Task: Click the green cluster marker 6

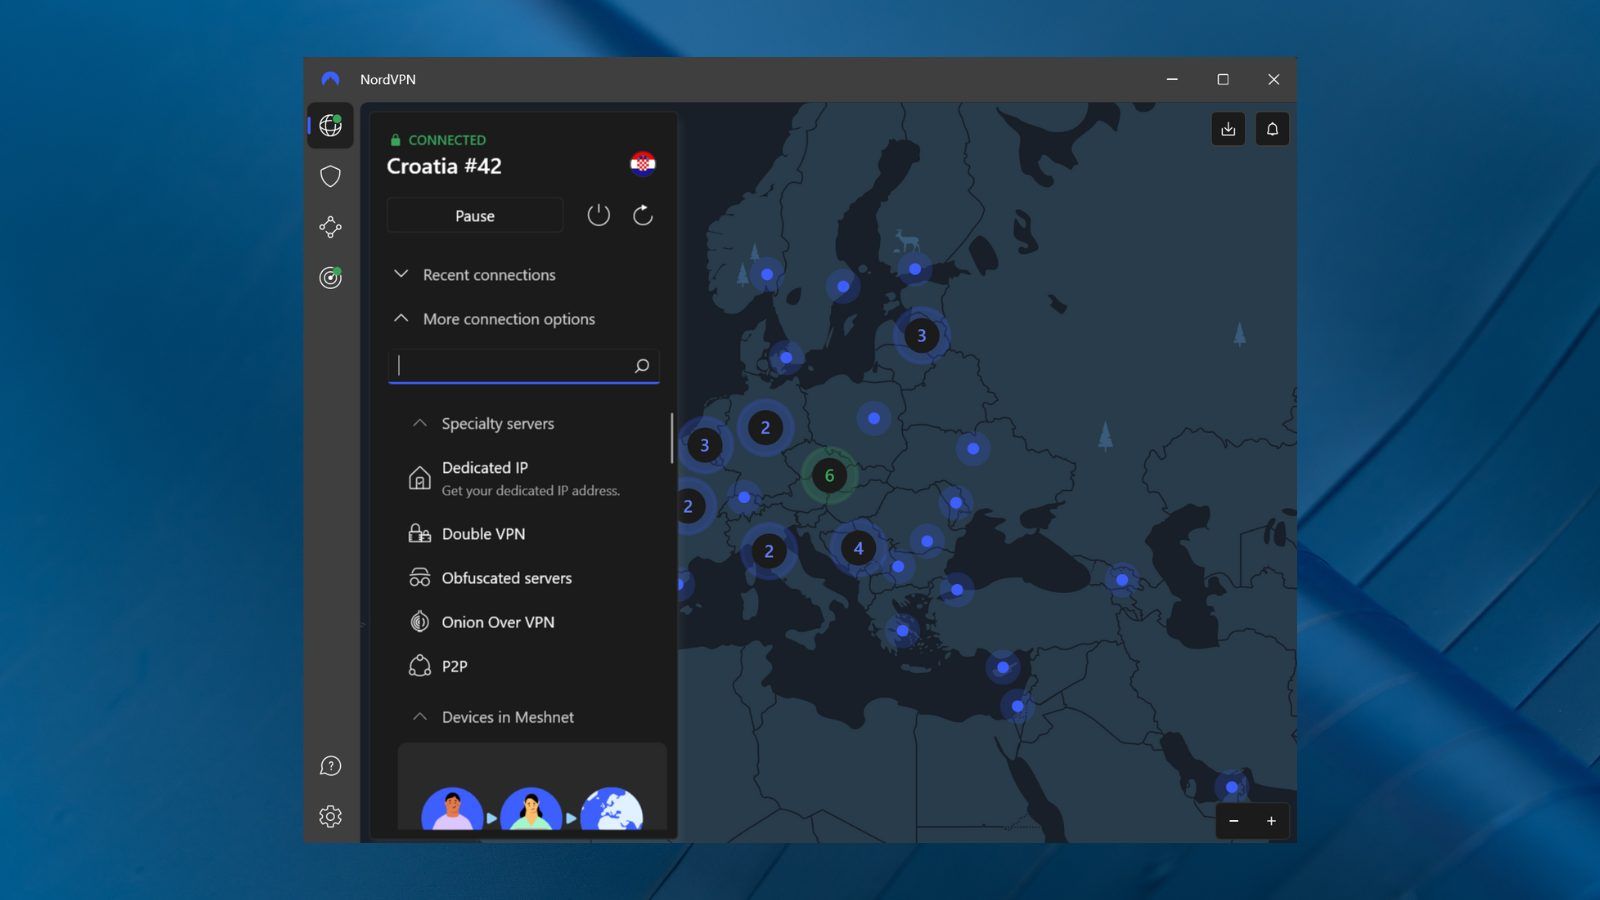Action: (829, 476)
